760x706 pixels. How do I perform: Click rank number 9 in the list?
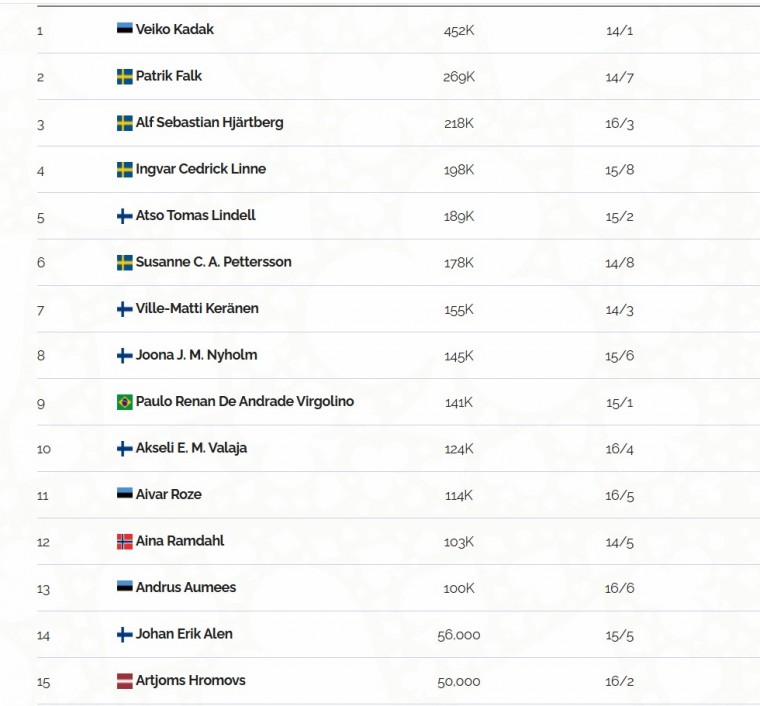(x=40, y=403)
